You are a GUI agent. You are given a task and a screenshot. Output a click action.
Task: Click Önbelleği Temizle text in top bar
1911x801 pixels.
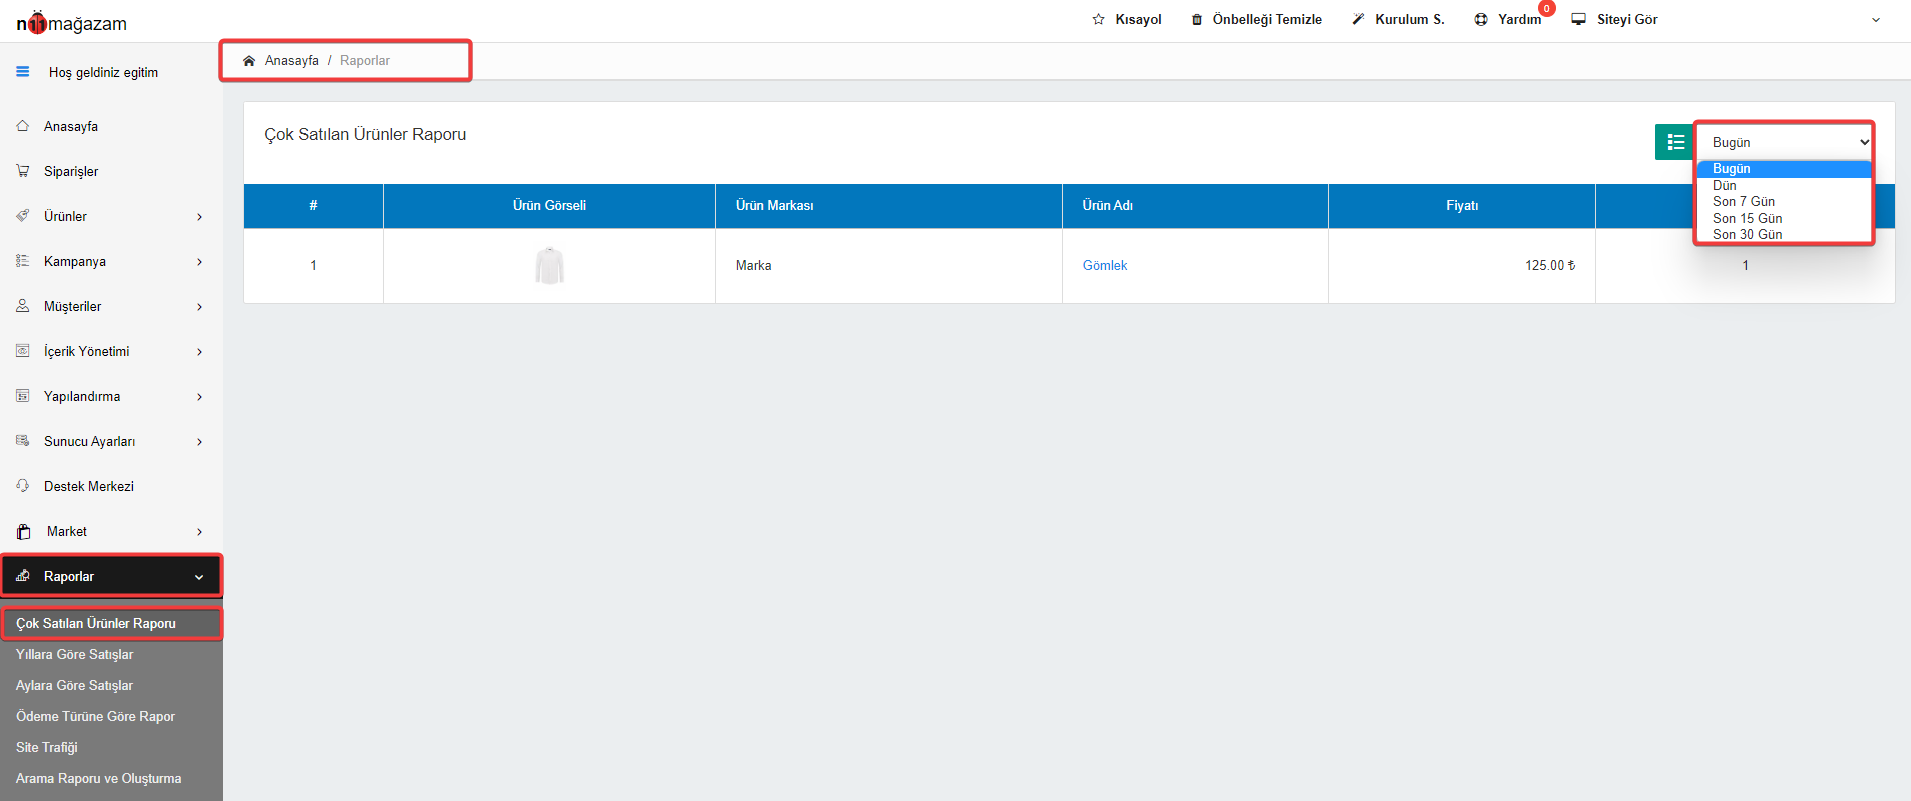point(1267,19)
